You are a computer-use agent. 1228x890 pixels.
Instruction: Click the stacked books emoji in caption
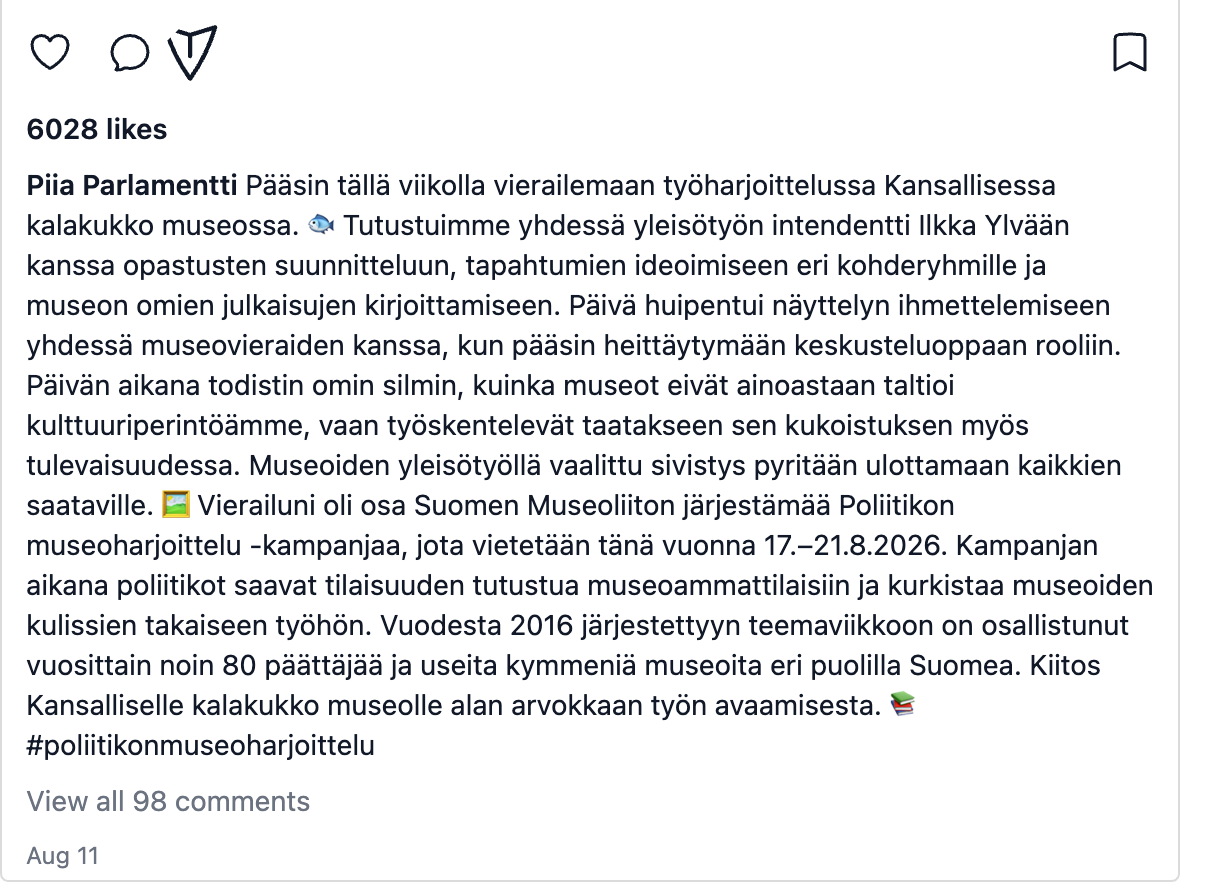pos(902,706)
